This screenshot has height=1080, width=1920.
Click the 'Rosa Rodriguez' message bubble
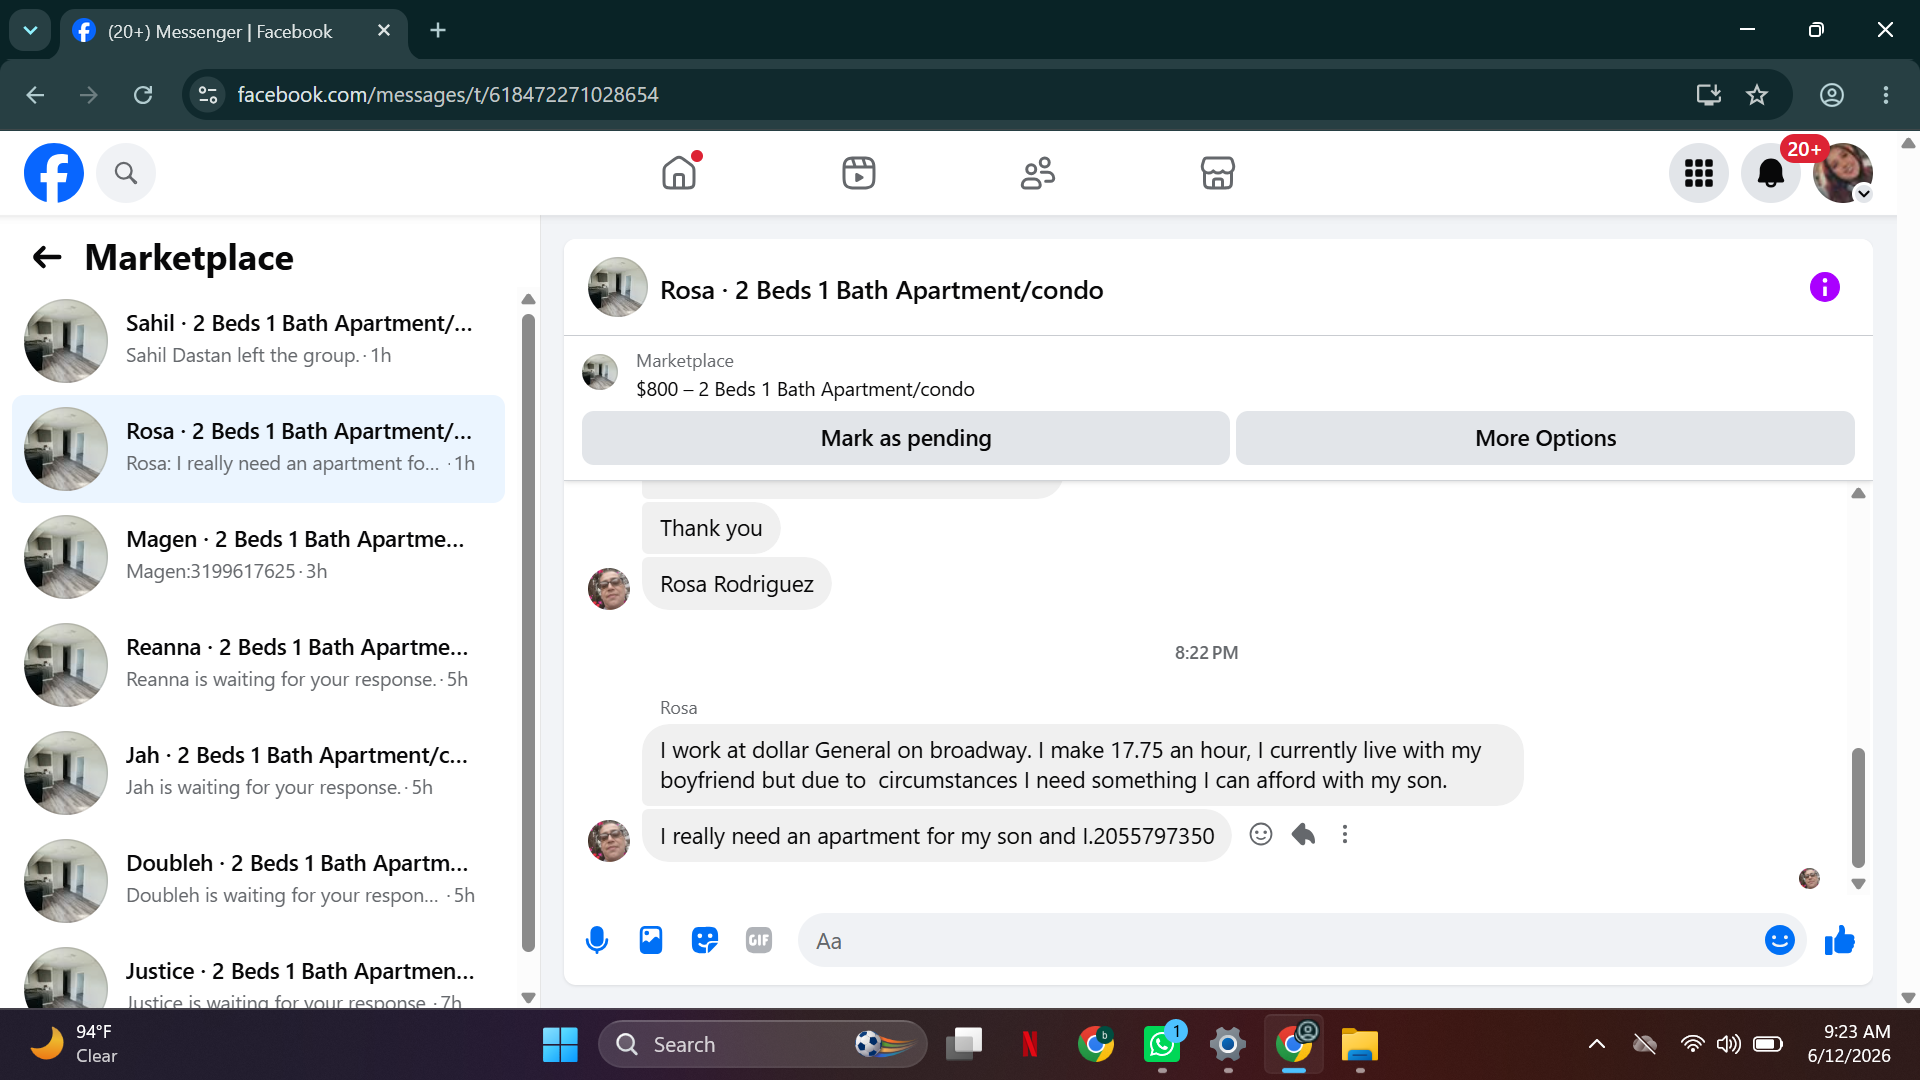click(737, 584)
